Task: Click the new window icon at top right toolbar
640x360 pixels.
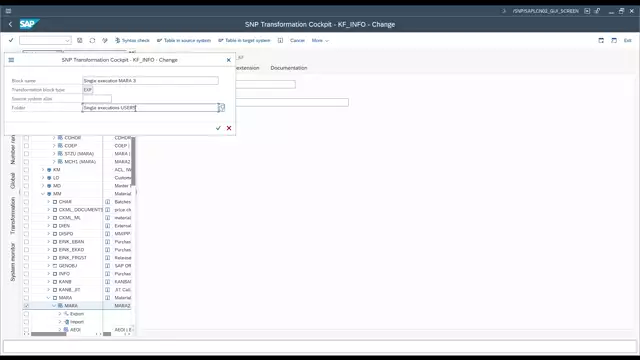Action: click(x=601, y=40)
